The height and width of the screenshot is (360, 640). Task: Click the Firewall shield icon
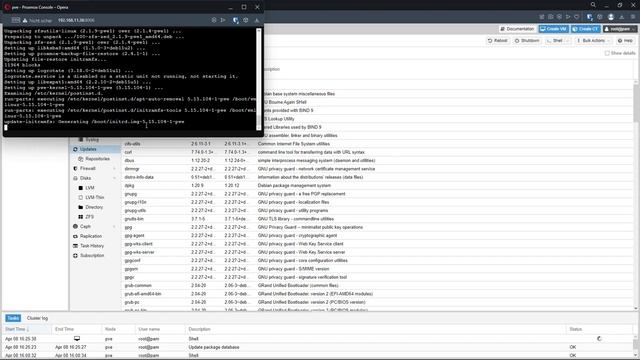pyautogui.click(x=75, y=169)
